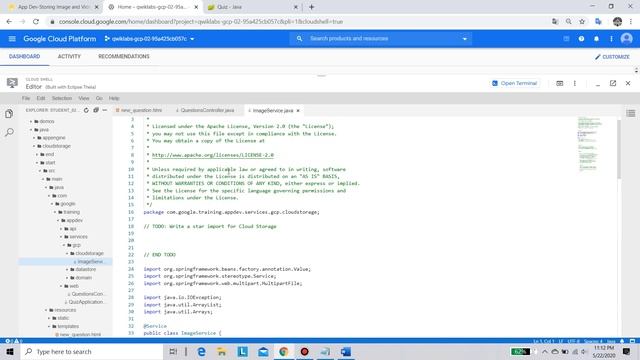Open Word from the taskbar

[346, 351]
